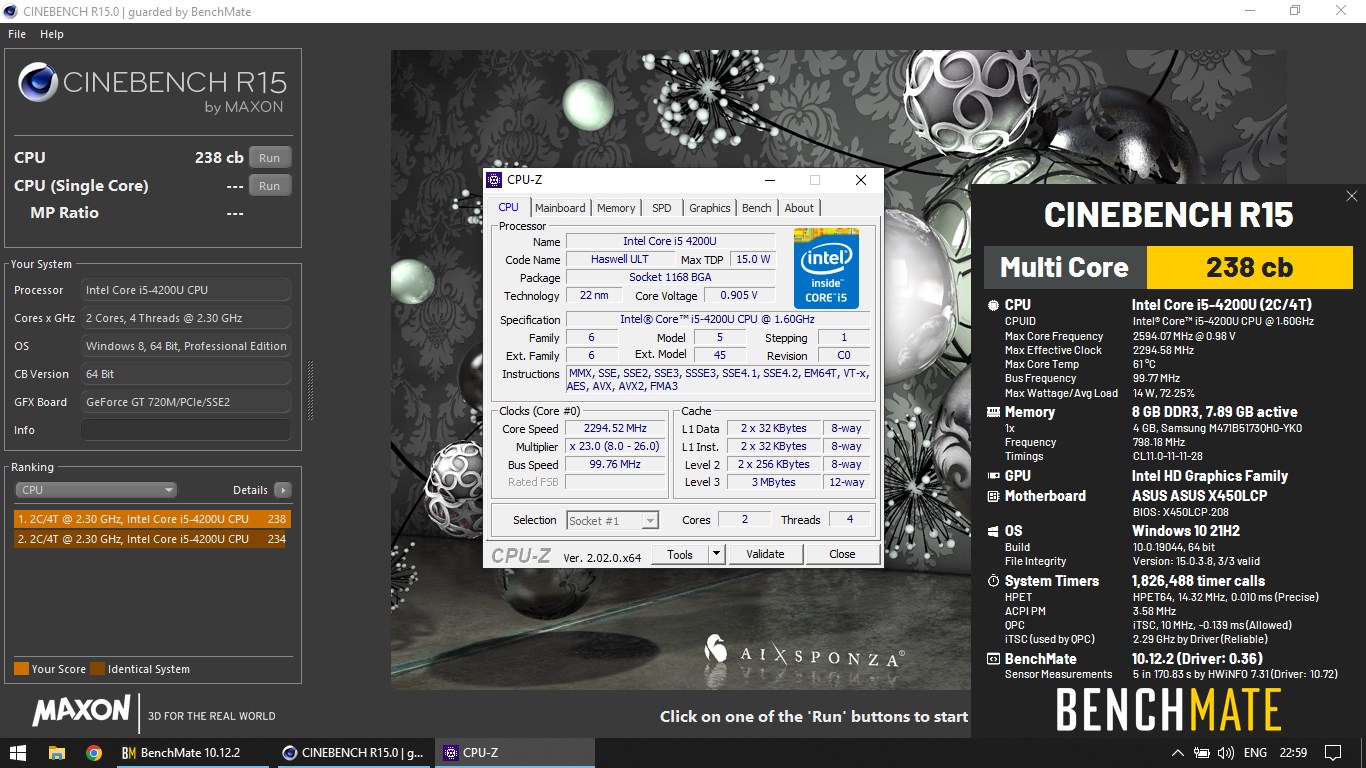Open the Cinebench File menu

17,34
